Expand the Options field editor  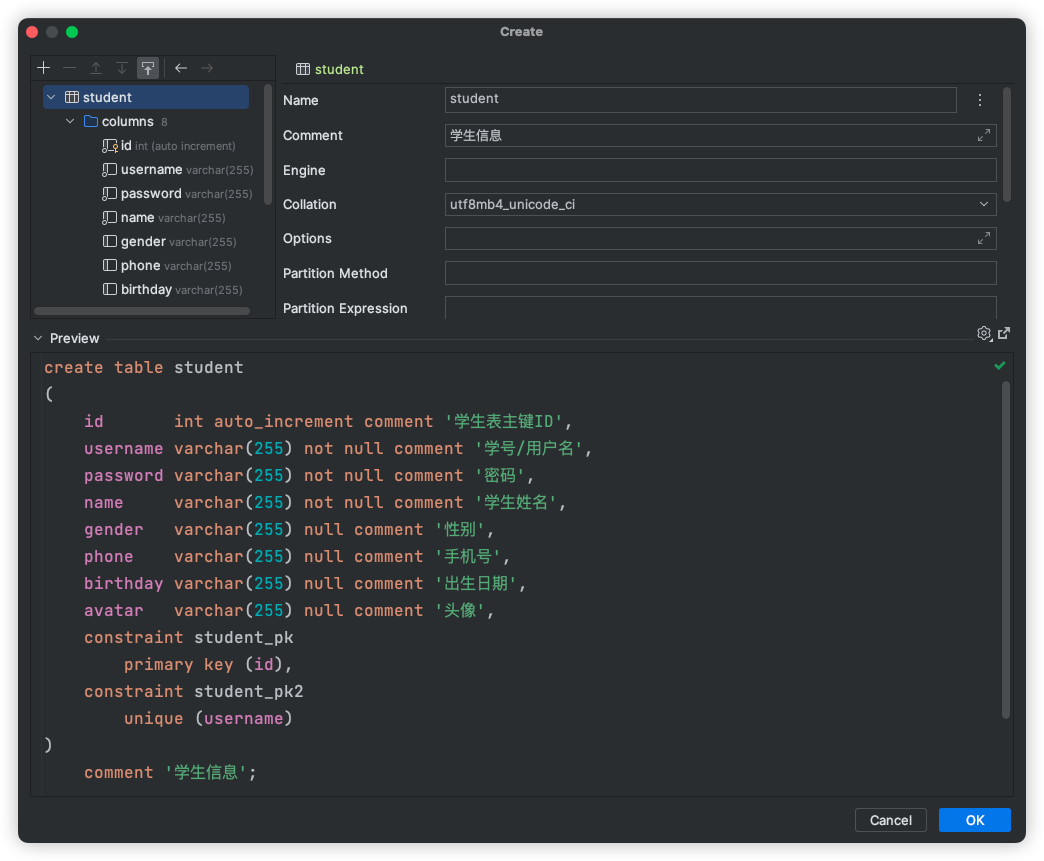(x=984, y=238)
